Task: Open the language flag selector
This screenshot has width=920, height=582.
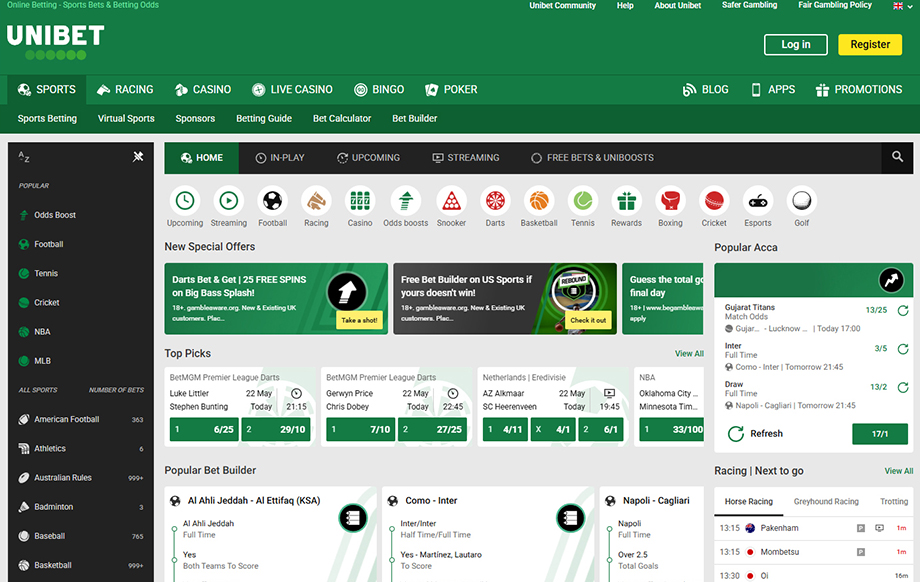Action: [x=901, y=6]
